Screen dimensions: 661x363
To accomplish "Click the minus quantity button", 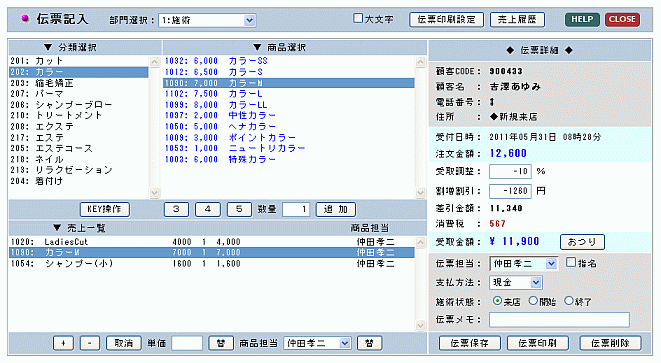I will pos(89,343).
